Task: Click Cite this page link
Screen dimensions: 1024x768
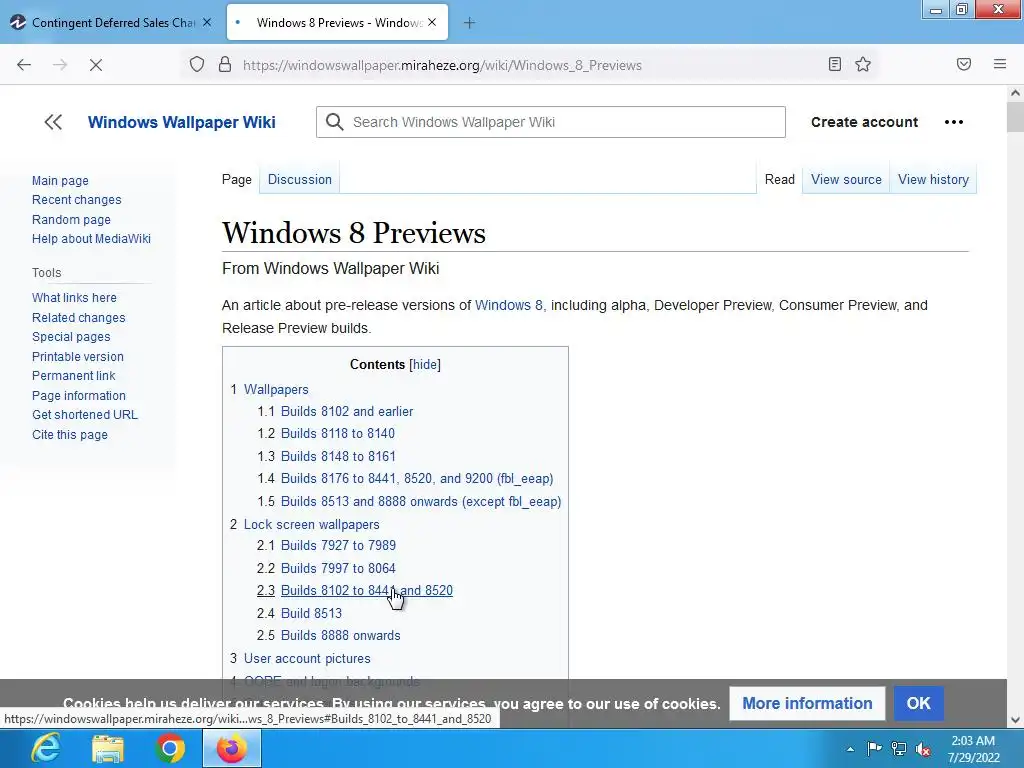Action: click(70, 435)
